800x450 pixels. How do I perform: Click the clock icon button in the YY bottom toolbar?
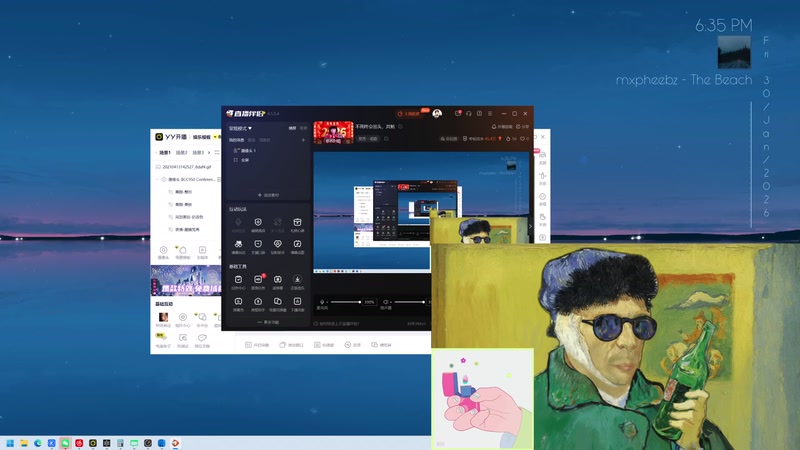(x=352, y=345)
